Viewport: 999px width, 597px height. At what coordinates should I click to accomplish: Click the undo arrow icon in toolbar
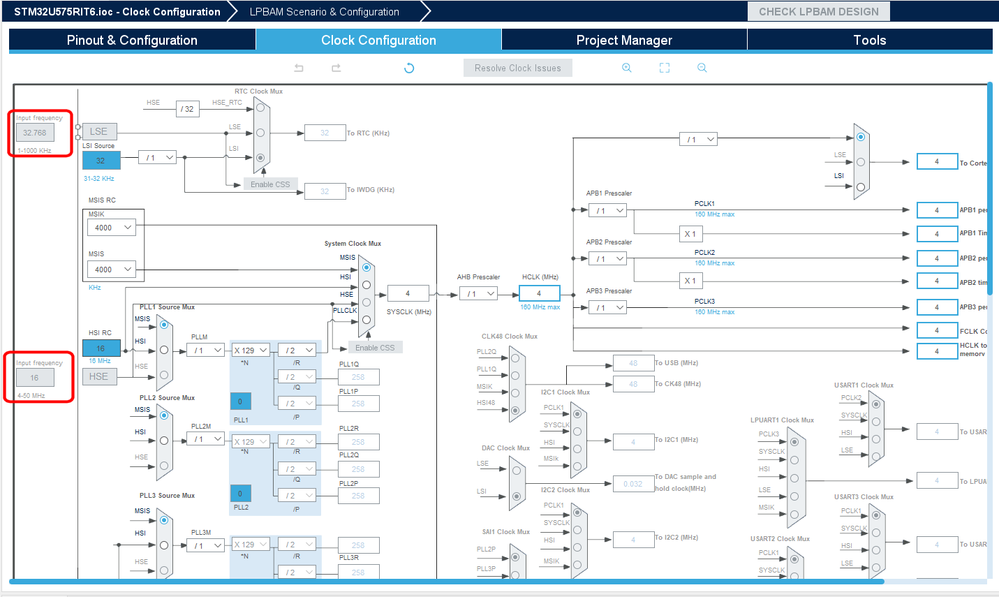pyautogui.click(x=299, y=68)
